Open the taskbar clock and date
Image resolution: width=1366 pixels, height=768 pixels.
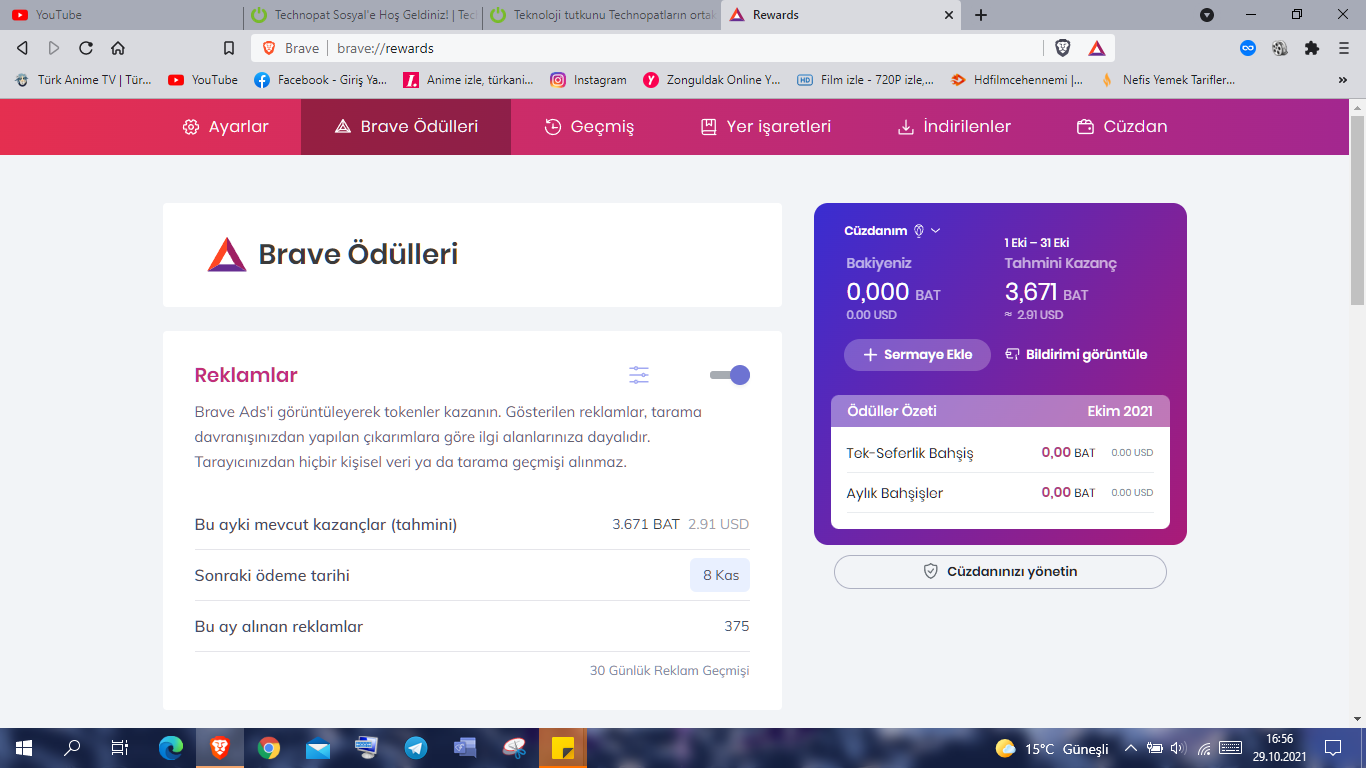[x=1280, y=748]
